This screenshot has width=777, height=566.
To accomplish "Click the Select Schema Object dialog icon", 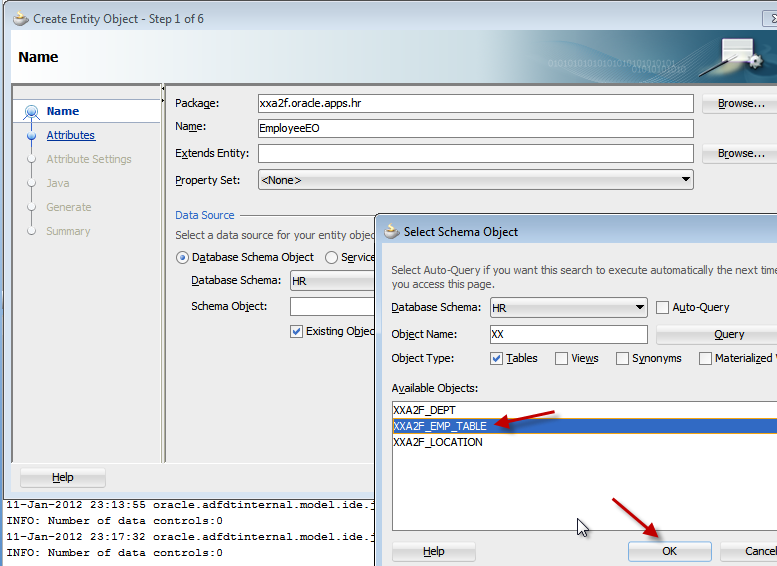I will pos(392,231).
